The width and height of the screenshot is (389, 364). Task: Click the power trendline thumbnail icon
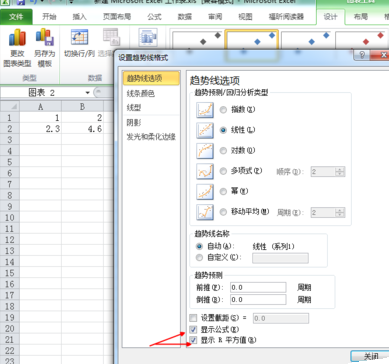tap(205, 192)
